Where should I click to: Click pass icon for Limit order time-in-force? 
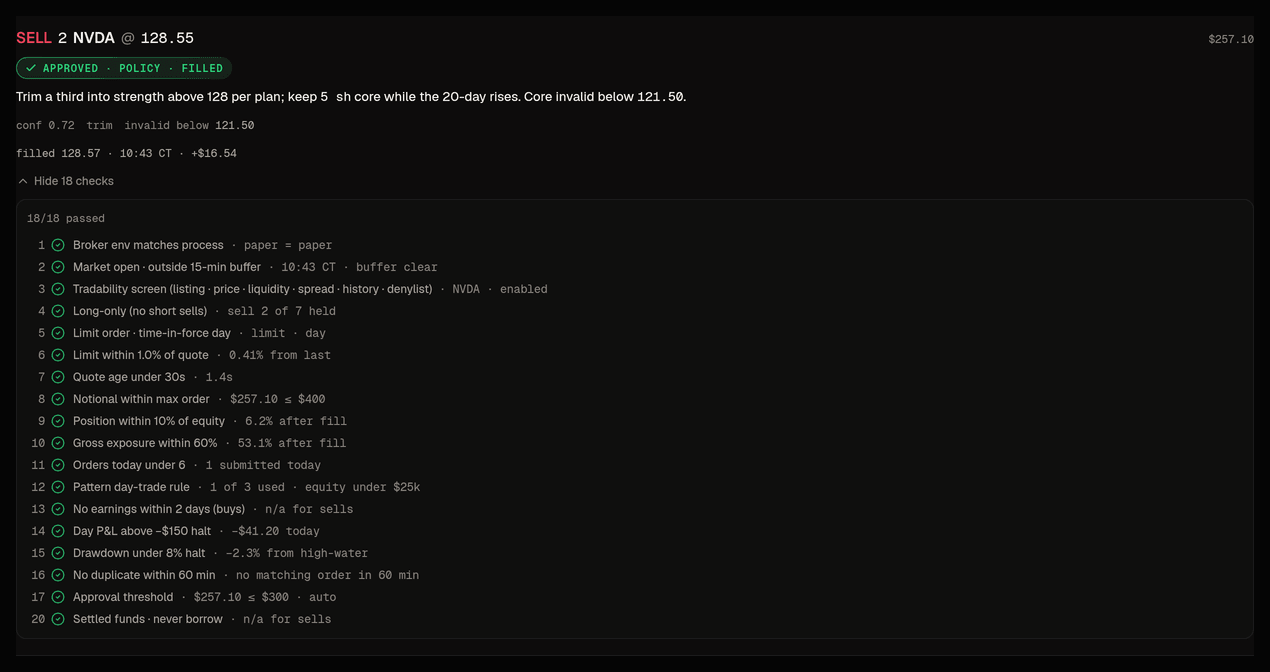coord(58,333)
